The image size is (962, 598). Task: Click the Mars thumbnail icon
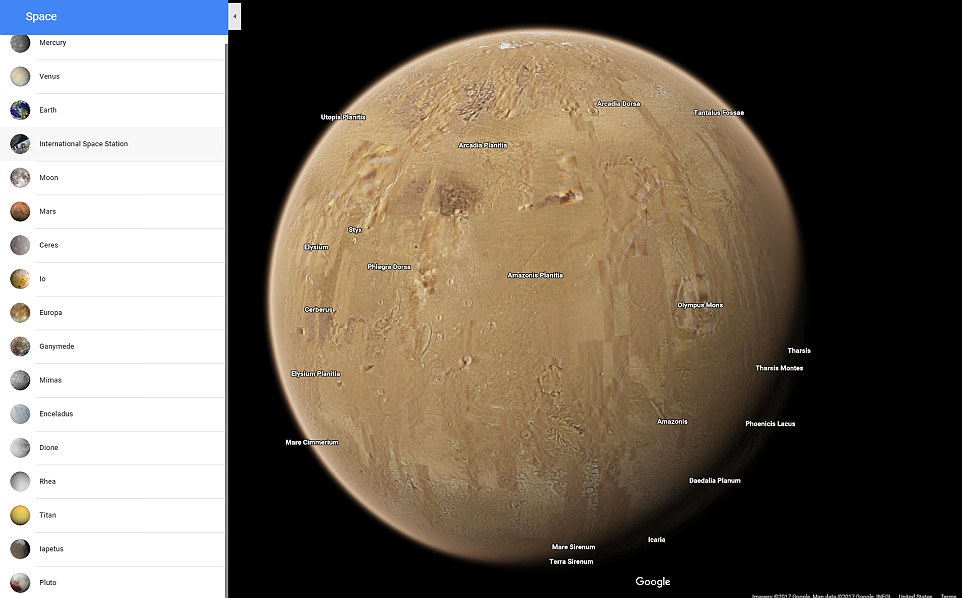pyautogui.click(x=20, y=212)
